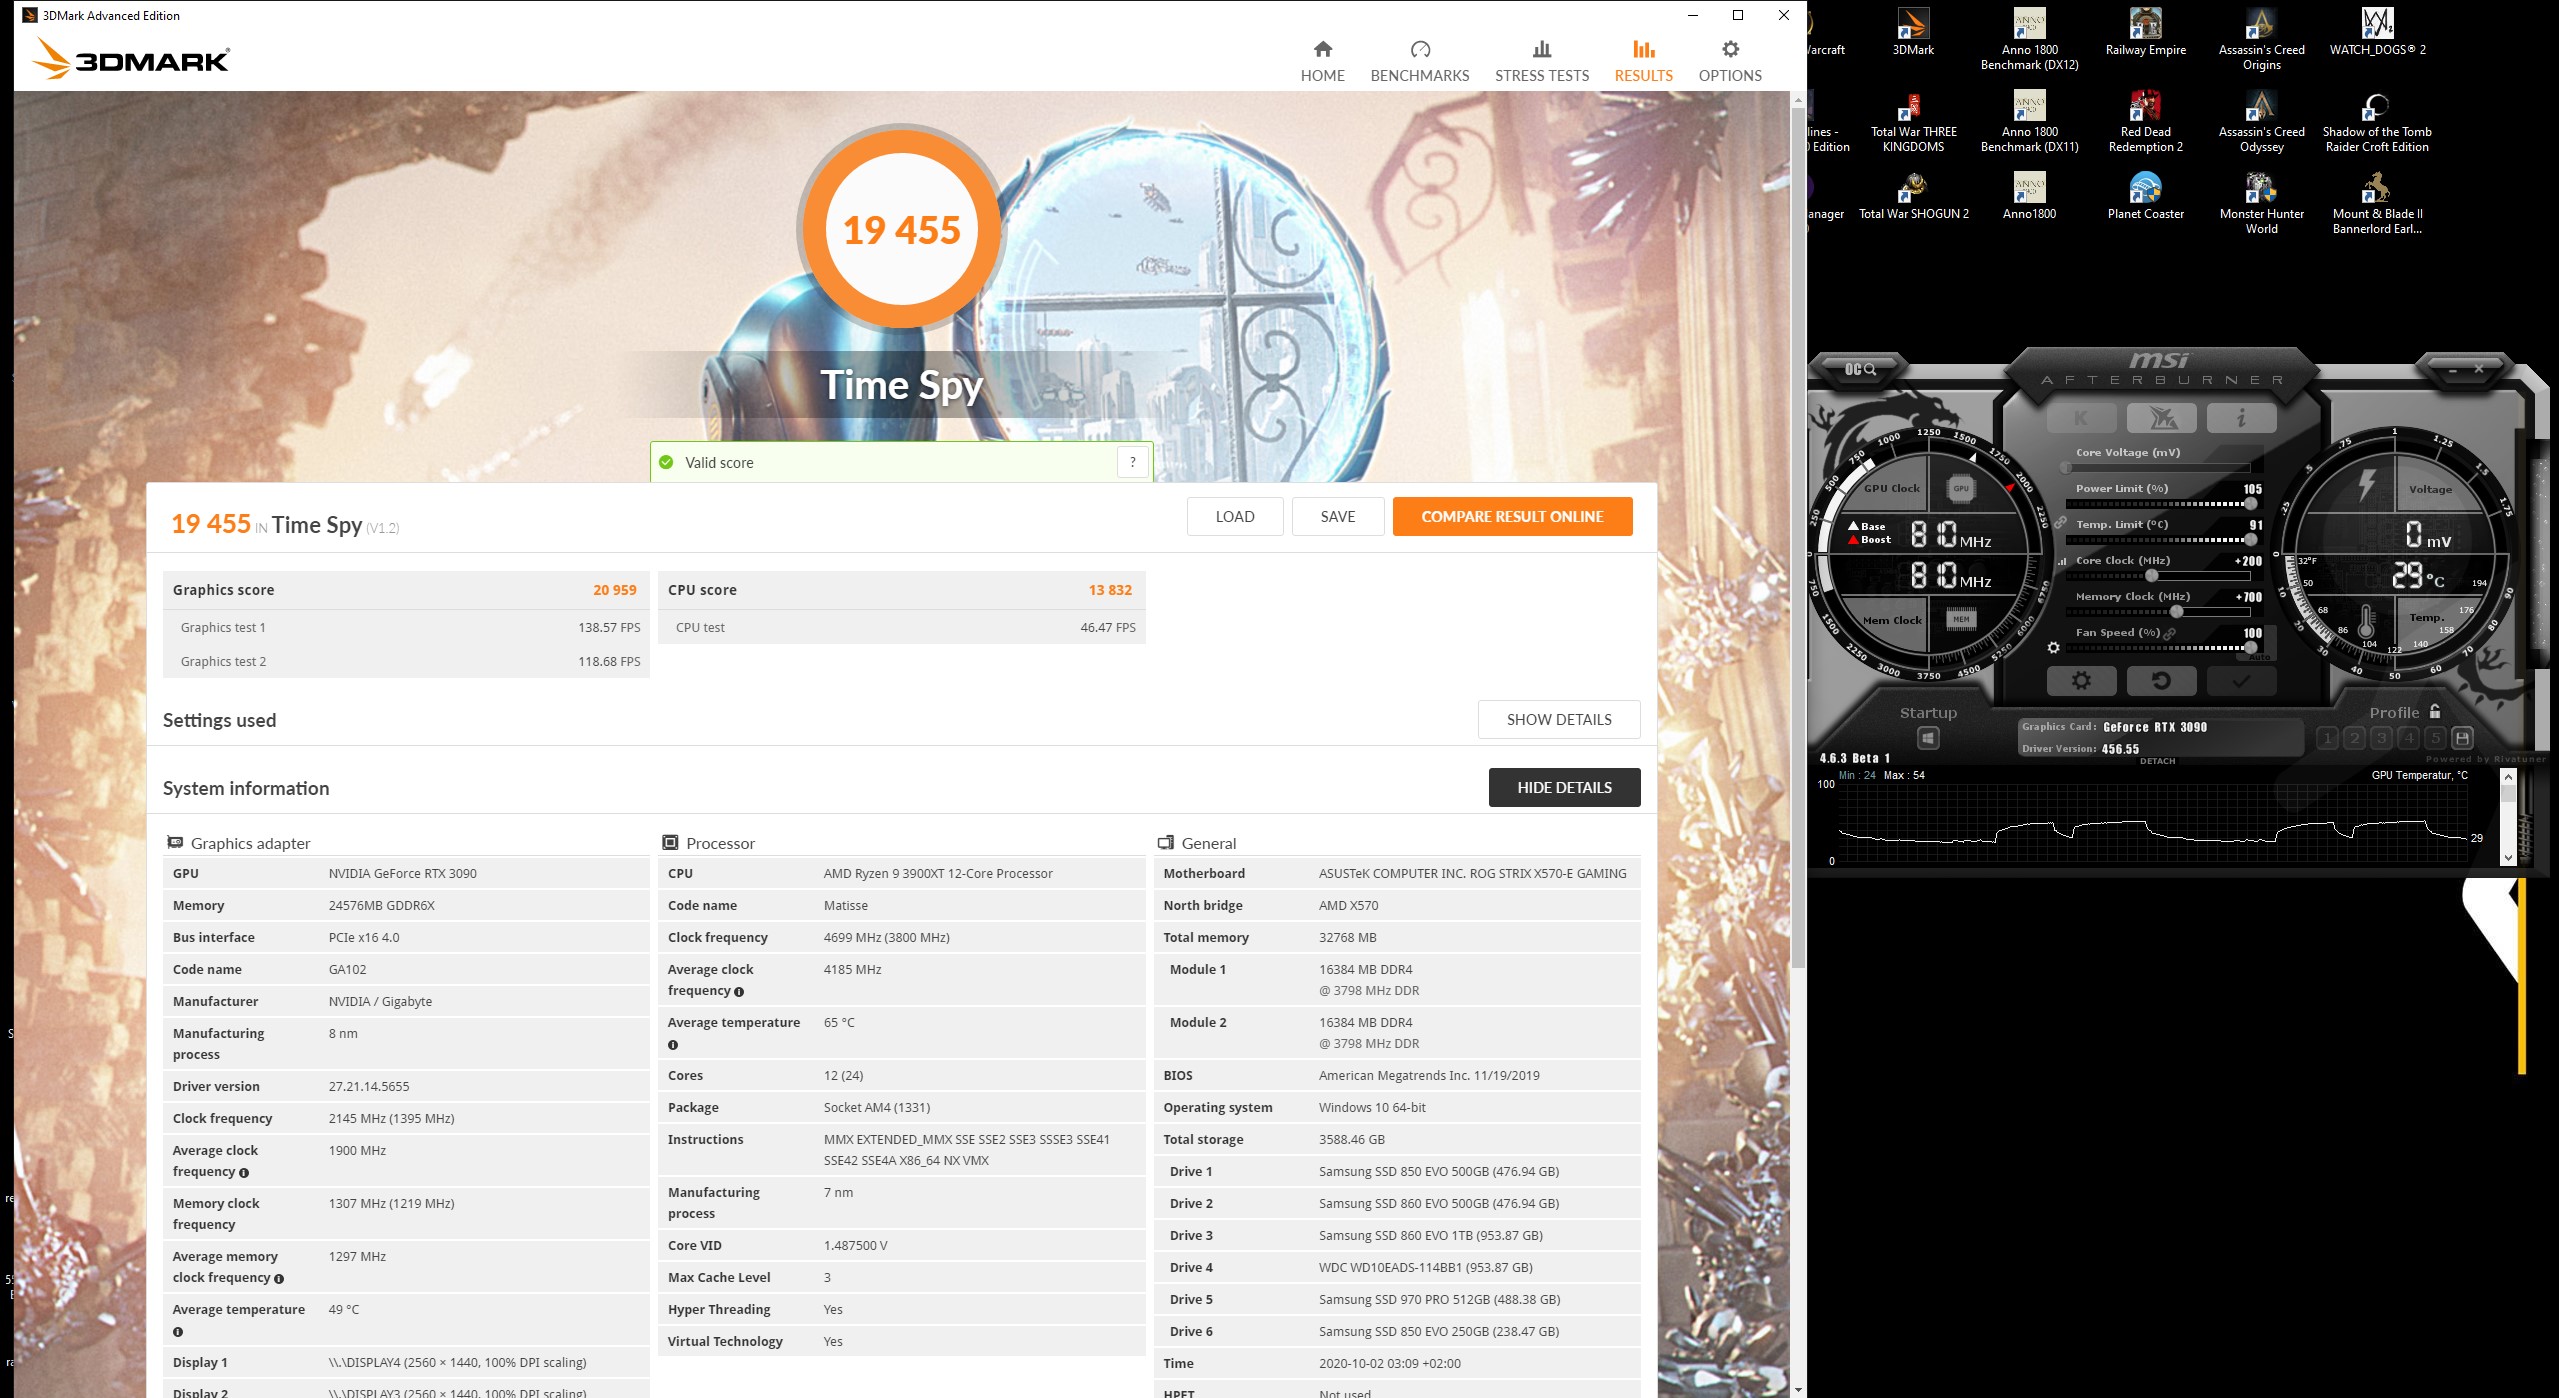
Task: Collapse system information with HIDE DETAILS
Action: point(1564,787)
